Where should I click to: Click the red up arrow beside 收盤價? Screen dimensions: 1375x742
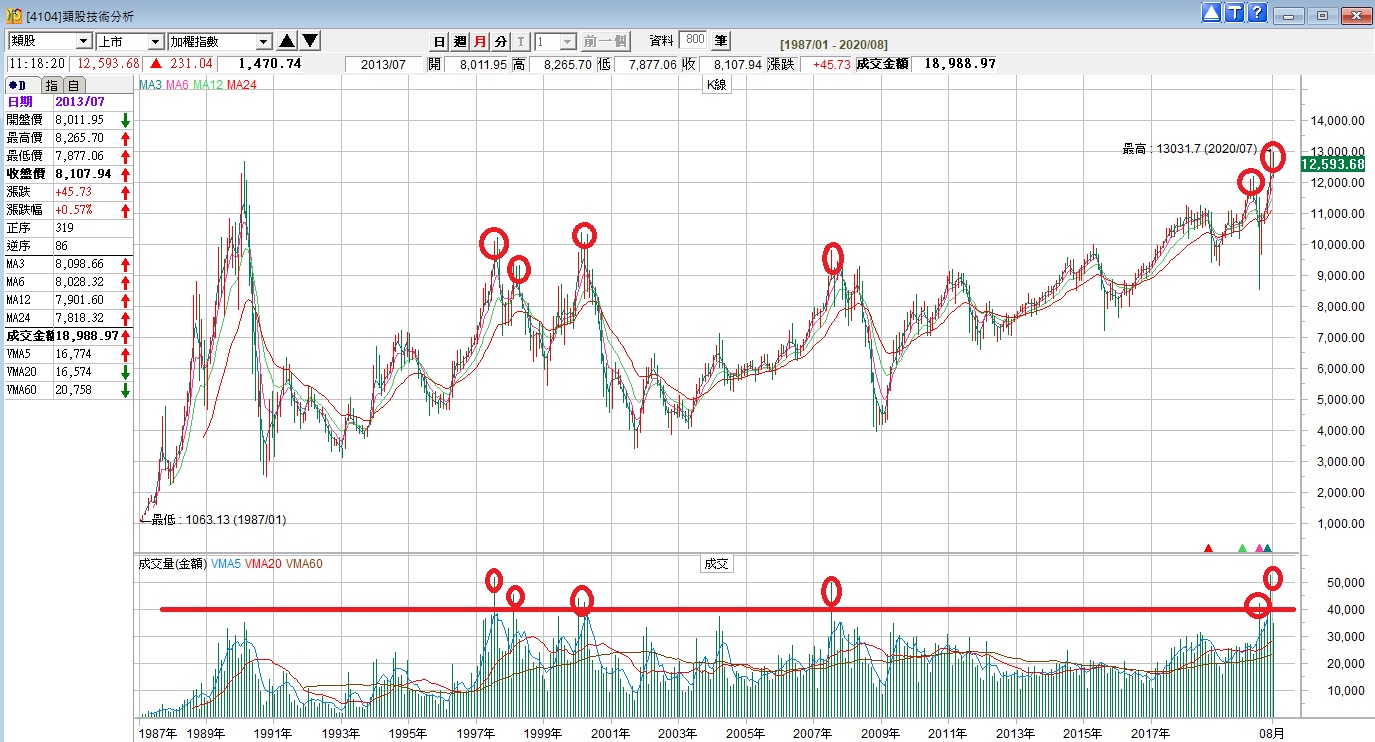click(125, 174)
